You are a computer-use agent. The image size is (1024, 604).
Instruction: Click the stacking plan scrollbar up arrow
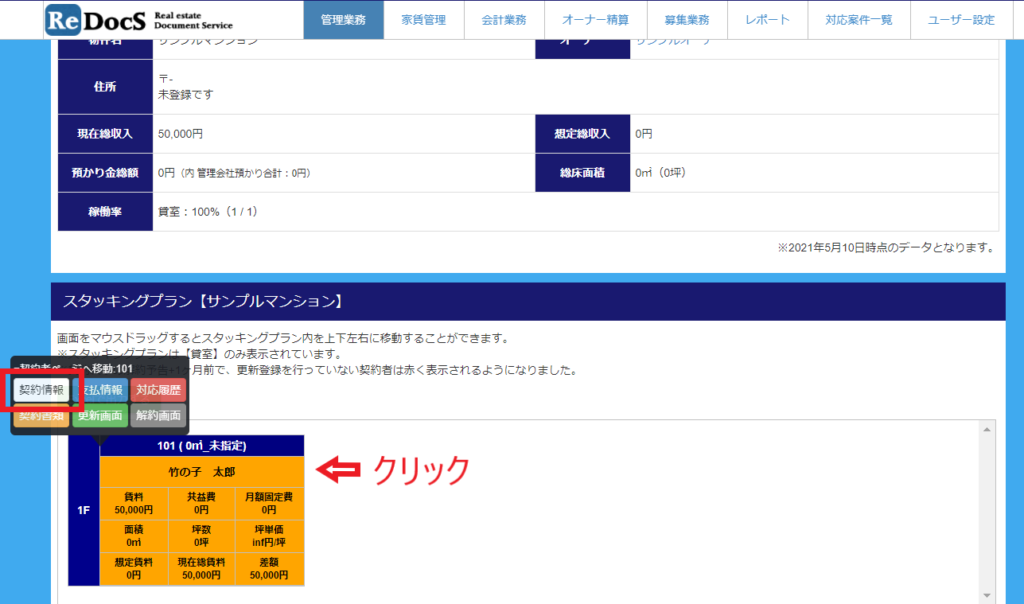[x=988, y=429]
